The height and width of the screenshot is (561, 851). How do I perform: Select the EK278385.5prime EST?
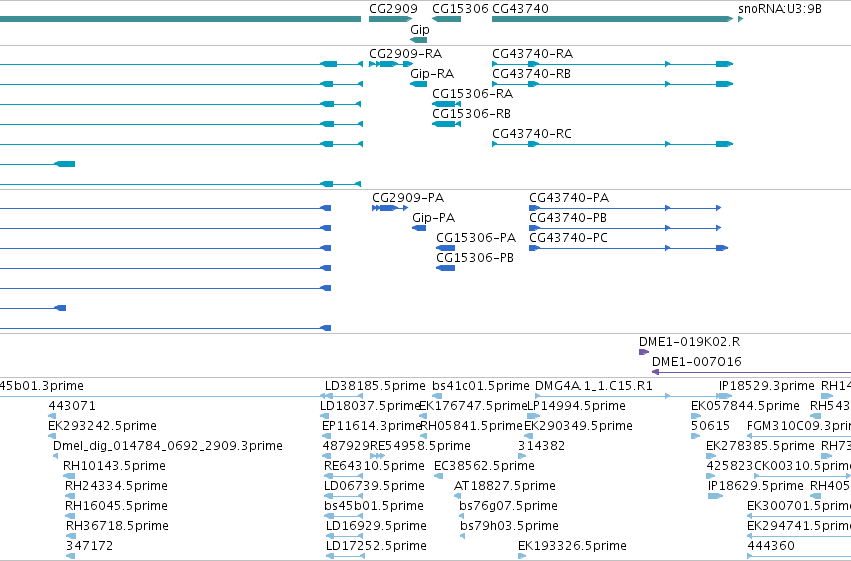tap(760, 446)
